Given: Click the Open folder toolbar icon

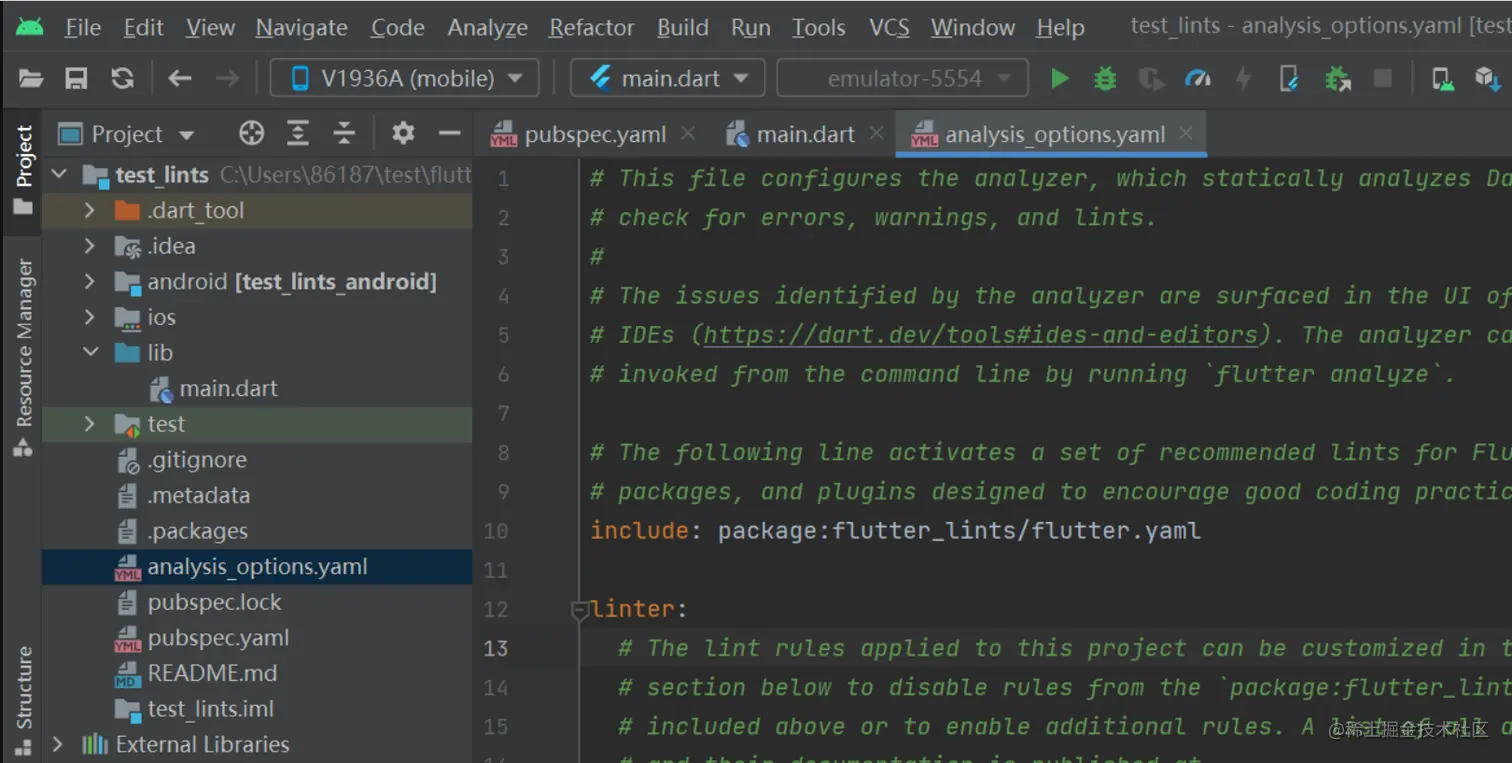Looking at the screenshot, I should (x=31, y=78).
